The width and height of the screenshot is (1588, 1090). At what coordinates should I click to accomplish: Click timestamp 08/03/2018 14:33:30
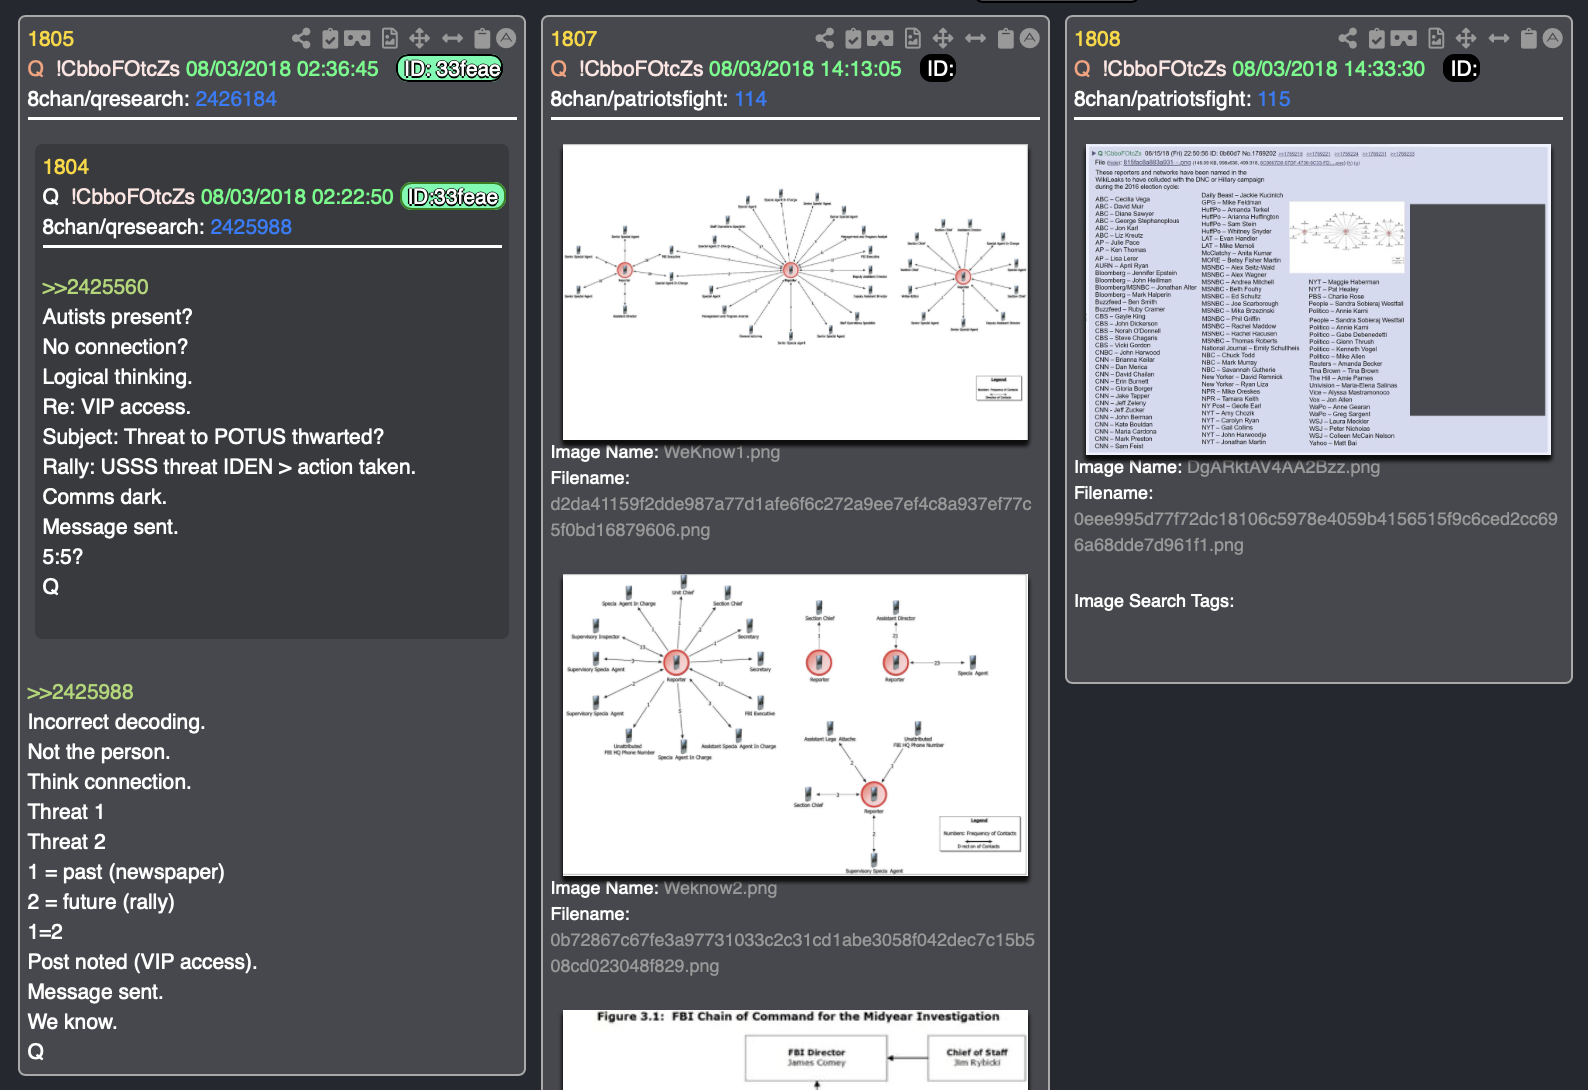[1328, 69]
